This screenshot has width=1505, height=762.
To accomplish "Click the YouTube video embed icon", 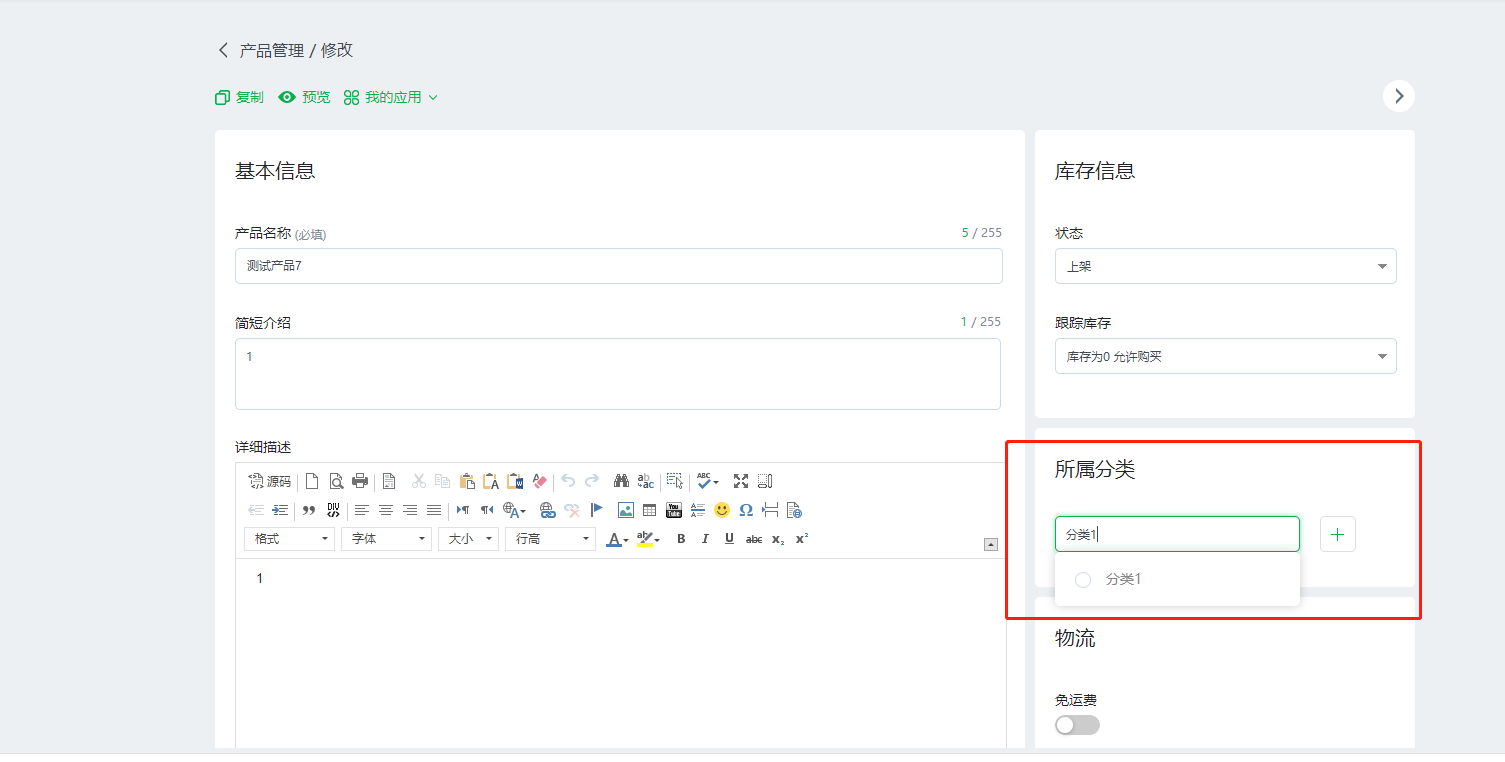I will [x=674, y=510].
